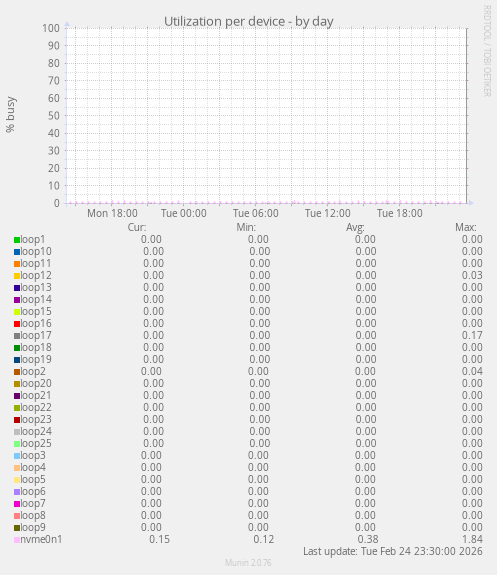Click loop17 max value 0.17

(472, 336)
